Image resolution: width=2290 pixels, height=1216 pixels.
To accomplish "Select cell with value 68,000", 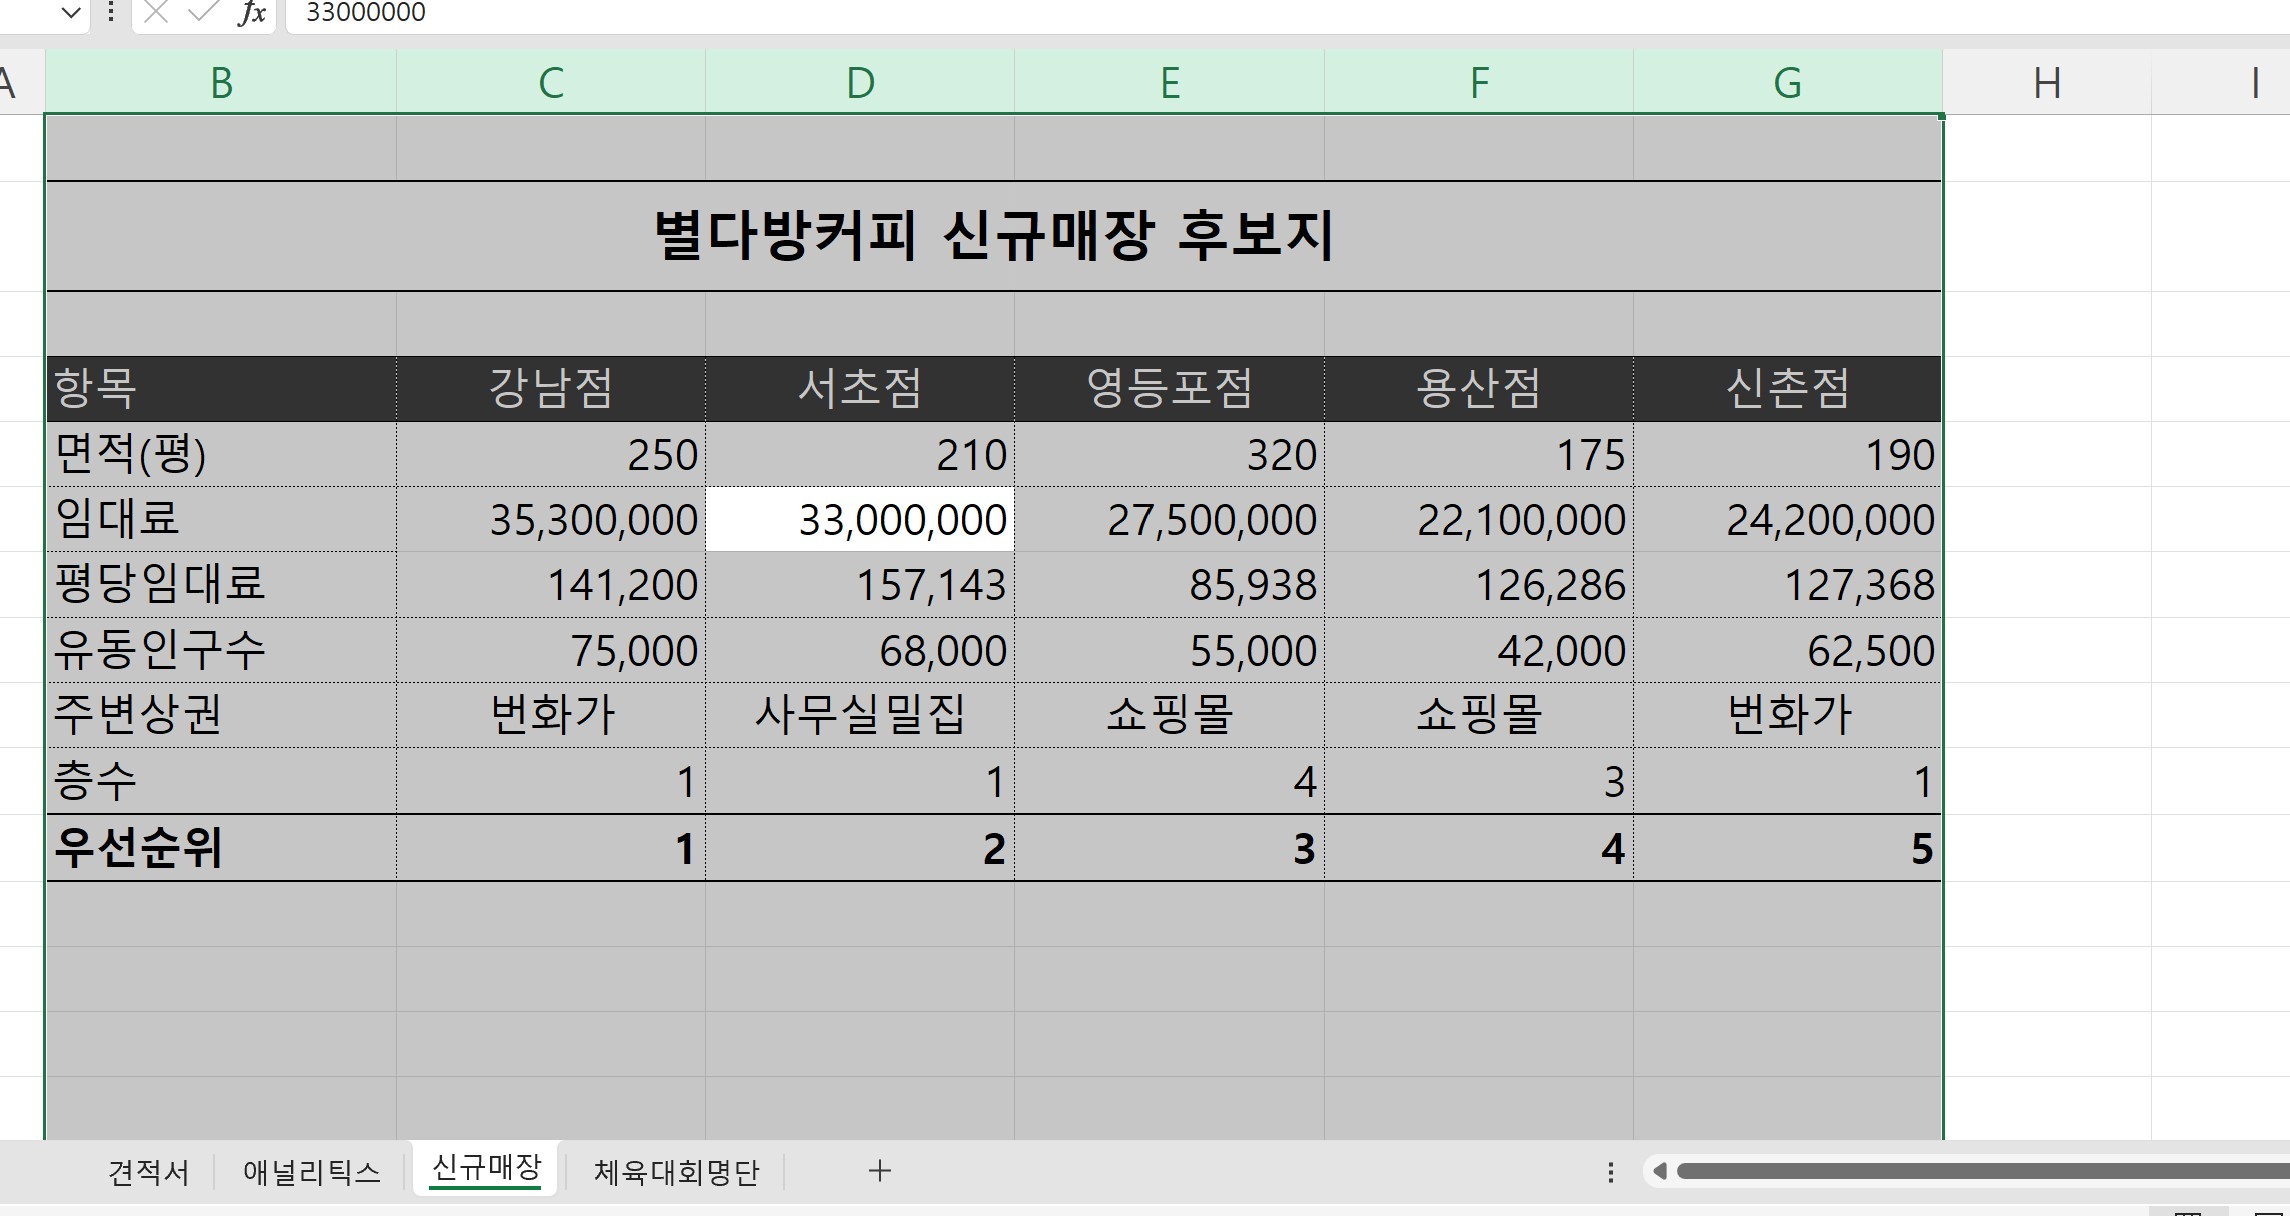I will coord(860,650).
